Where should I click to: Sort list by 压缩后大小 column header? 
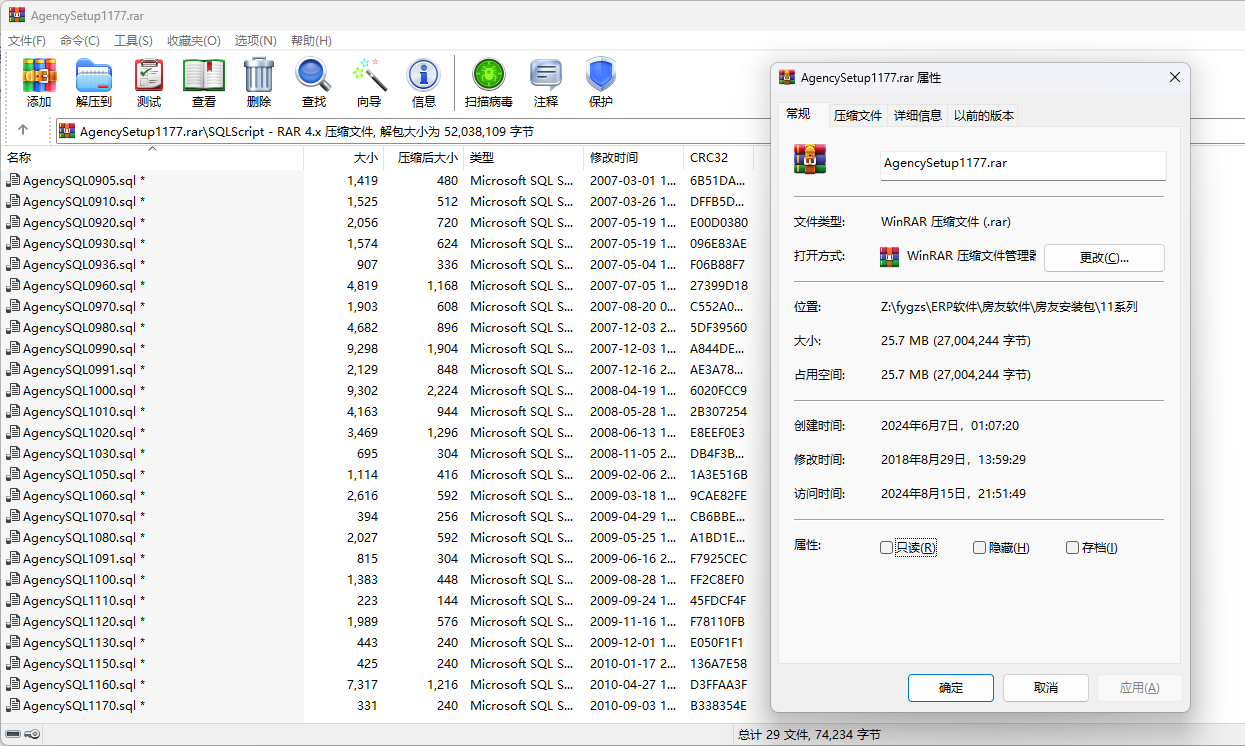pyautogui.click(x=423, y=158)
